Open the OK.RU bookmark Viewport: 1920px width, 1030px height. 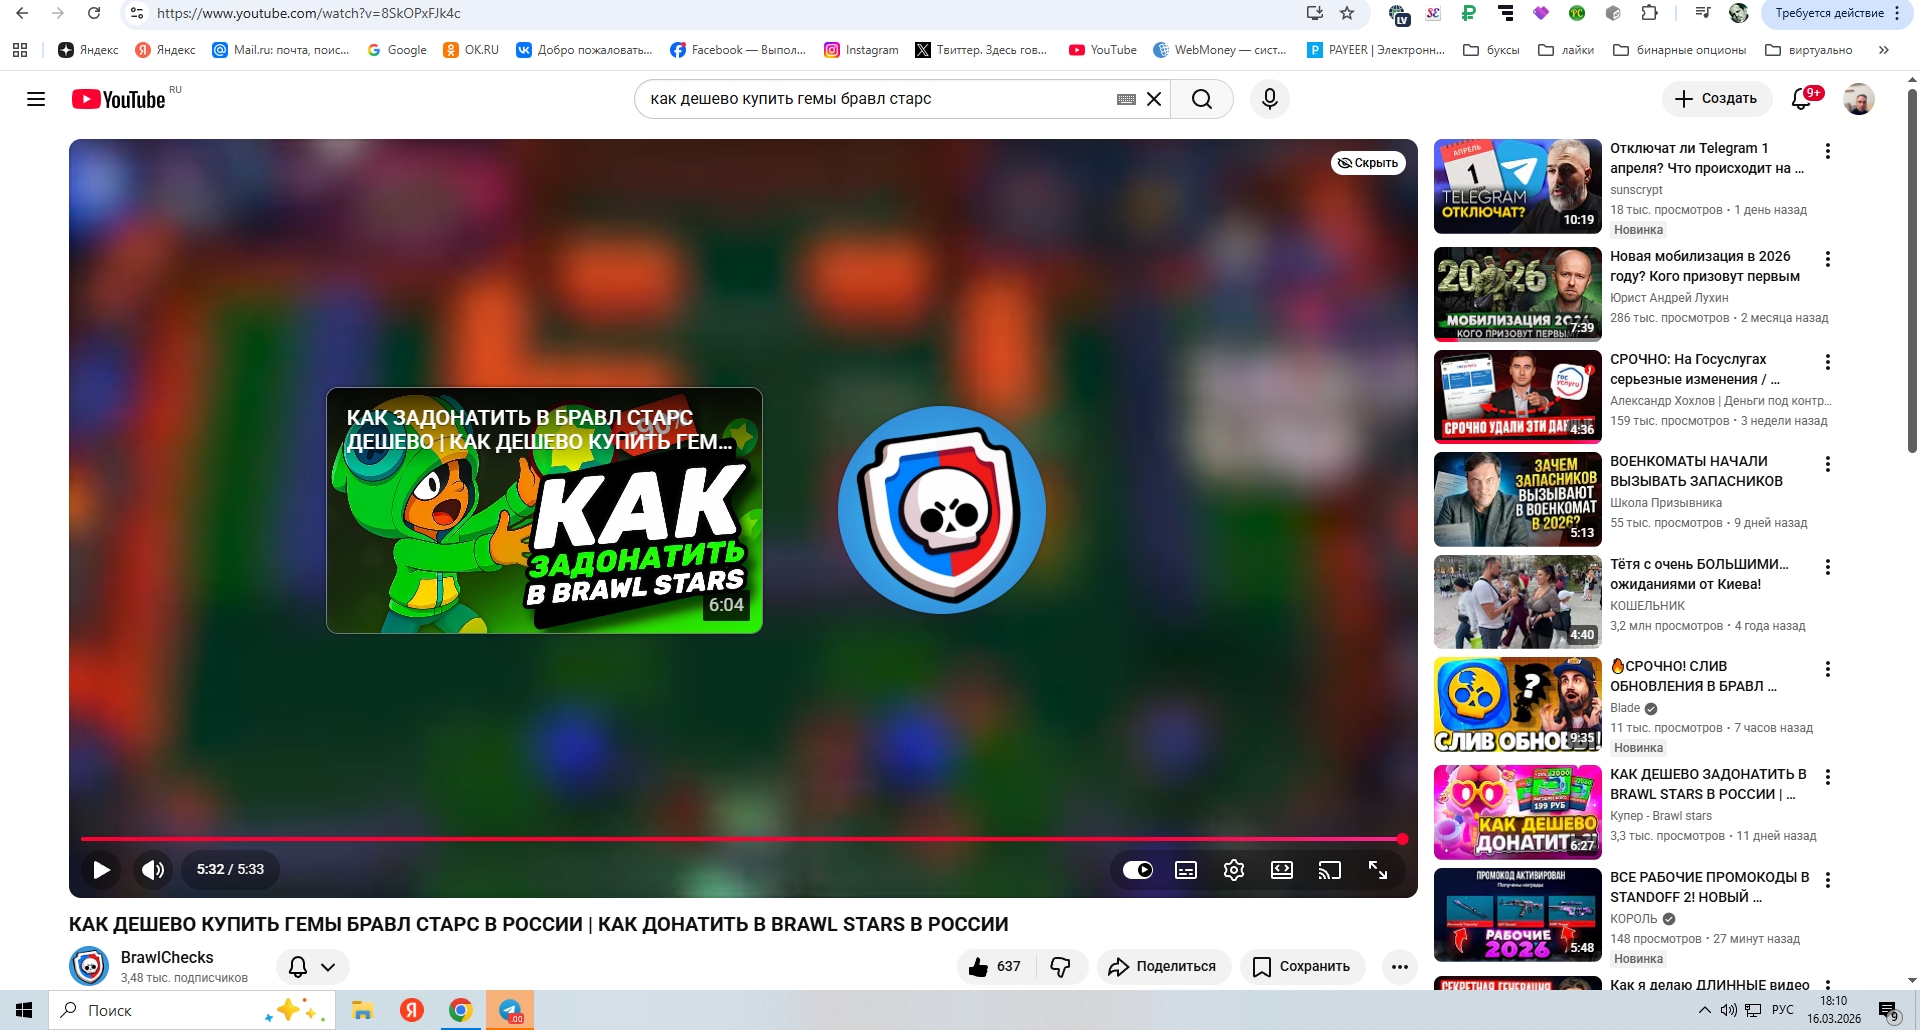pyautogui.click(x=471, y=50)
